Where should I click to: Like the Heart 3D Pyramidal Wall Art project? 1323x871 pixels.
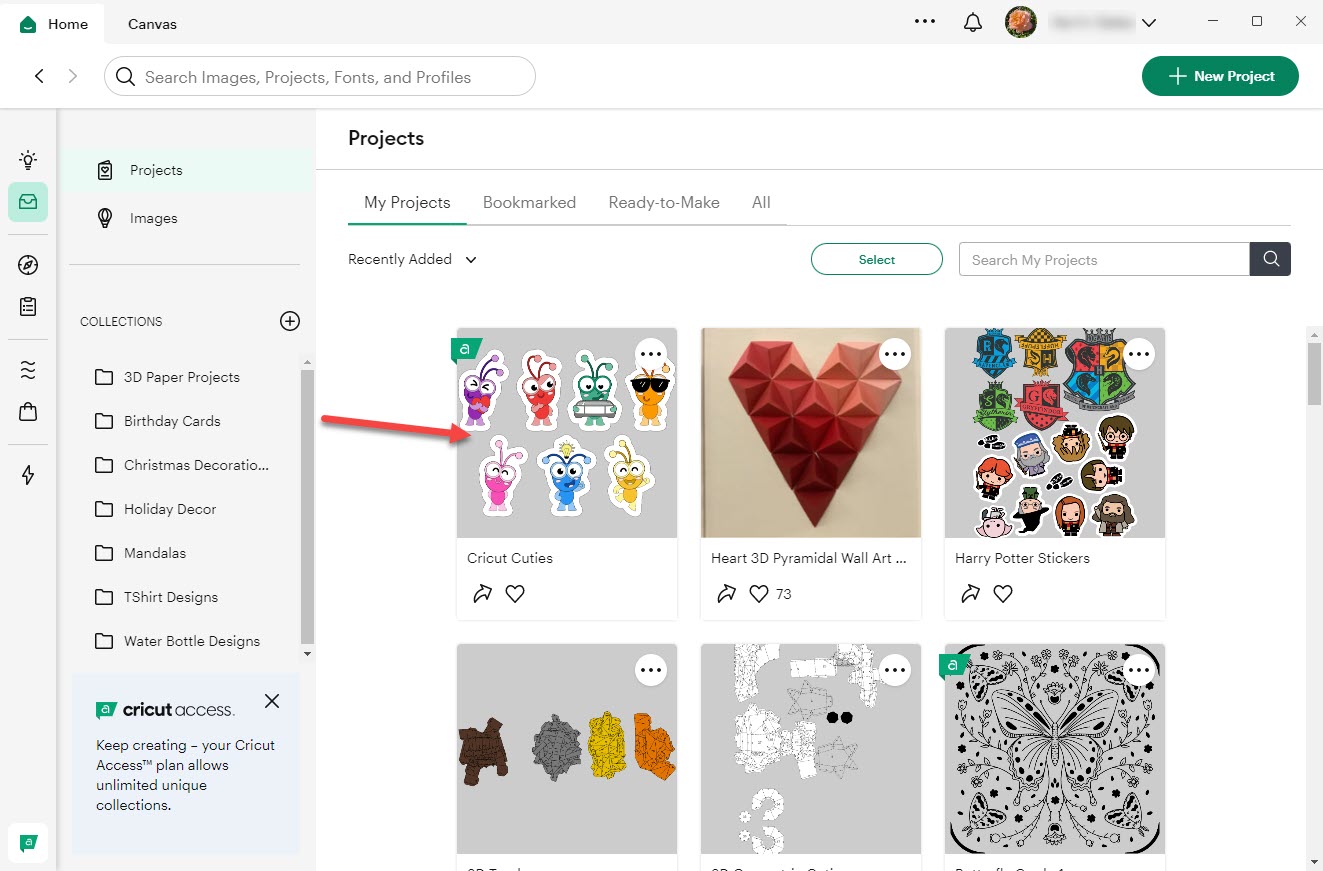759,594
